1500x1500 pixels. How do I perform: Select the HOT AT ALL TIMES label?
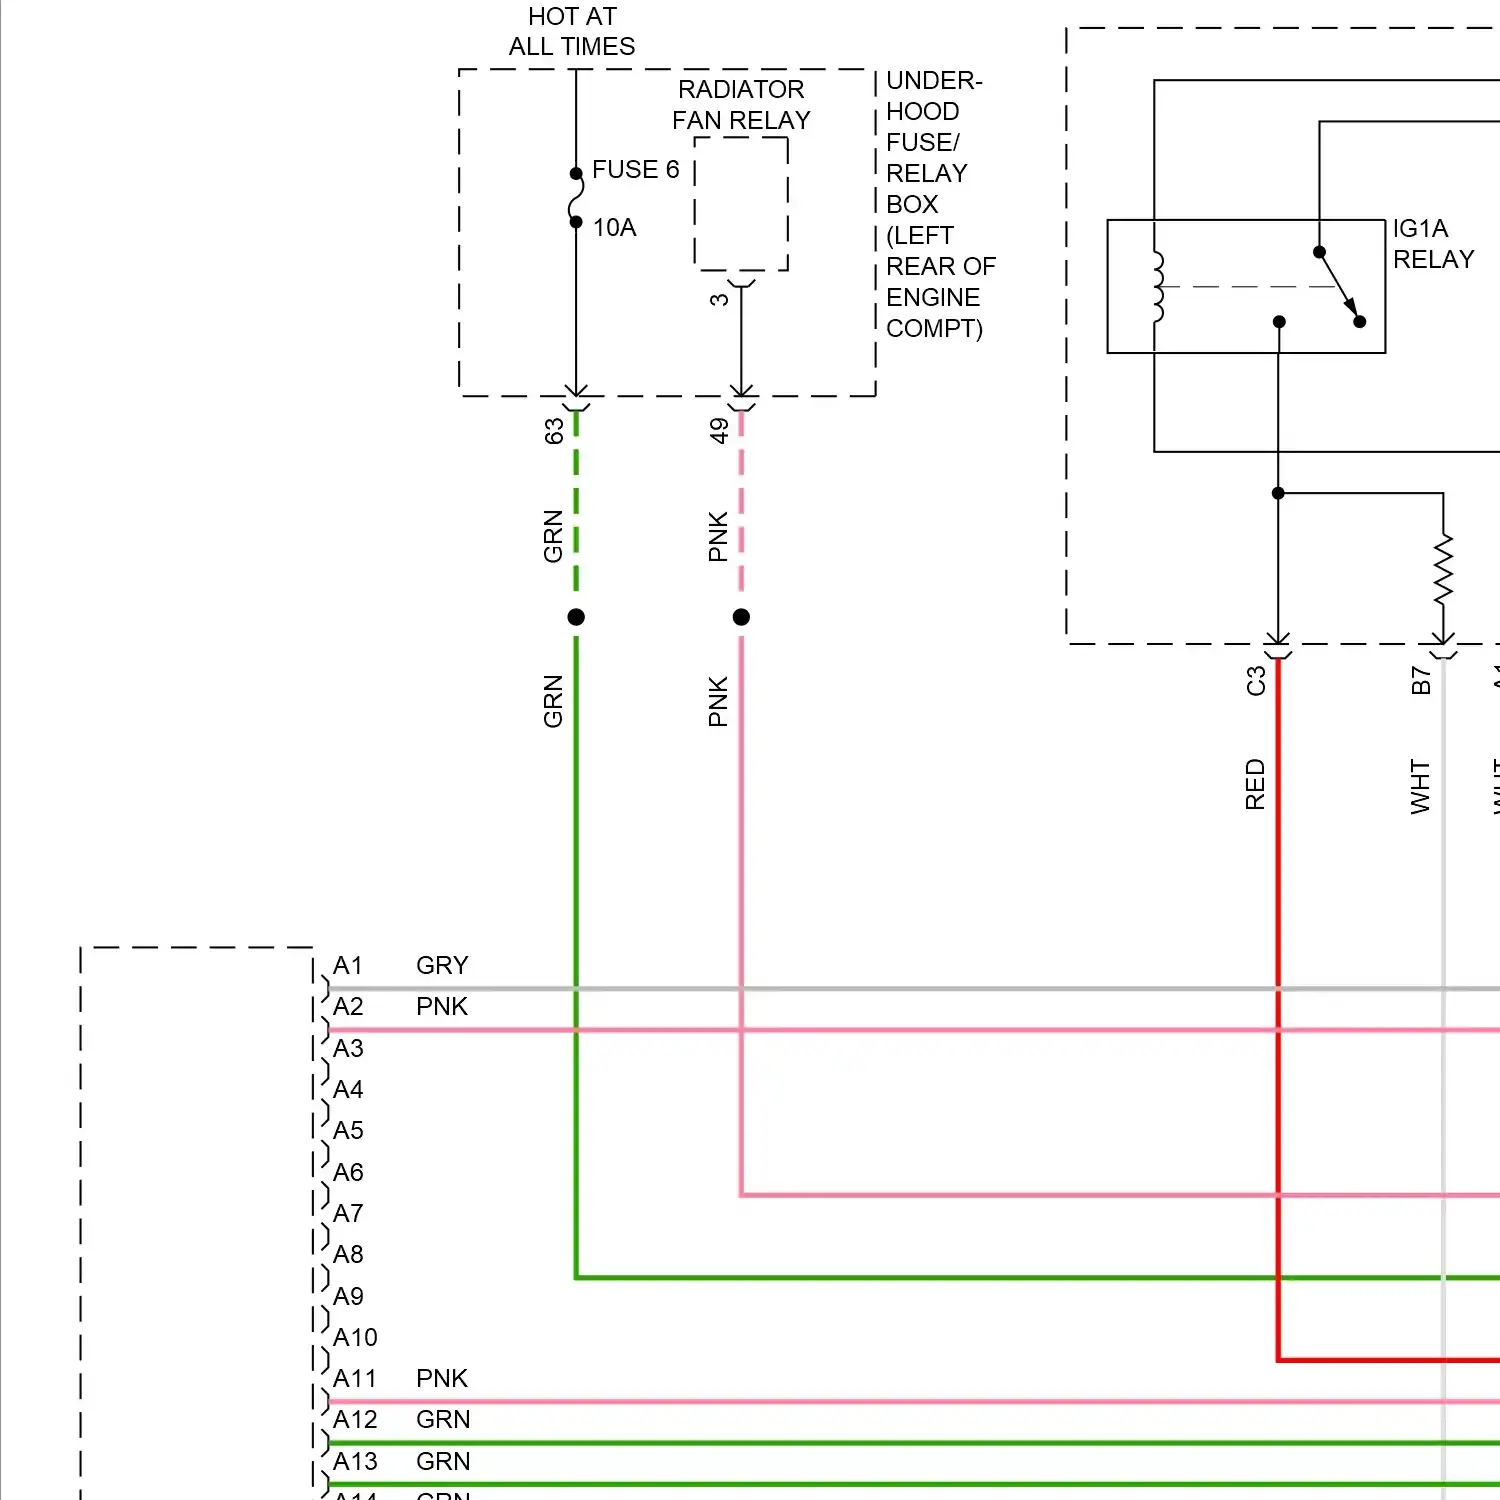[570, 30]
